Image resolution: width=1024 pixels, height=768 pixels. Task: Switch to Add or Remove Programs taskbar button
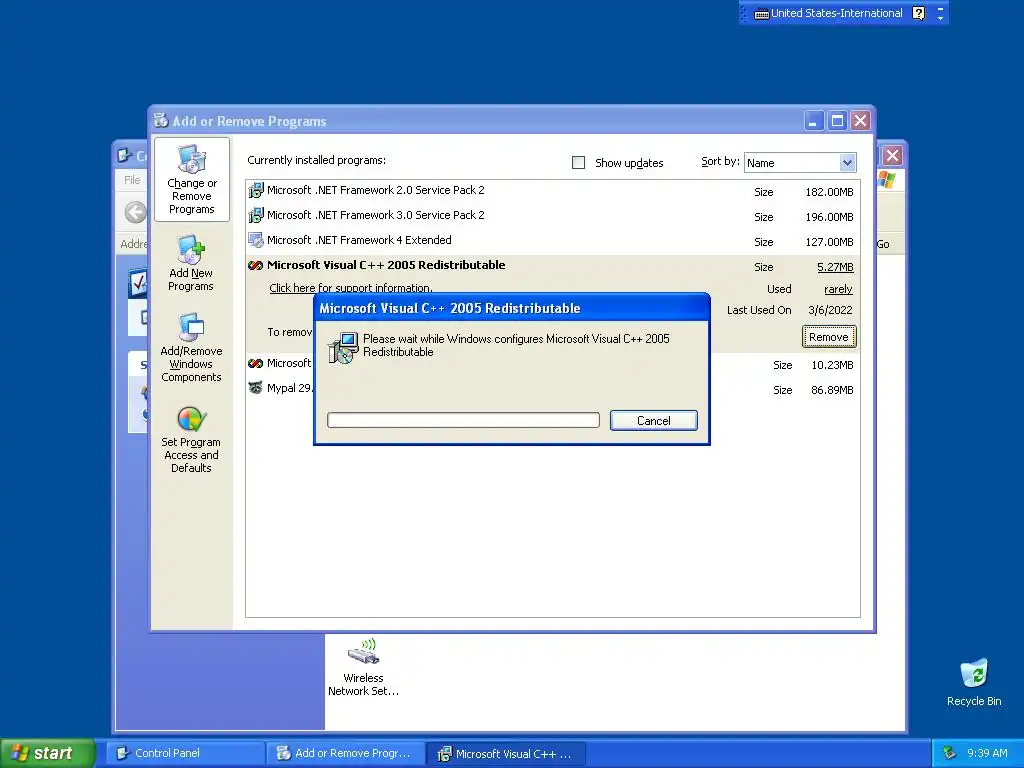[x=346, y=753]
